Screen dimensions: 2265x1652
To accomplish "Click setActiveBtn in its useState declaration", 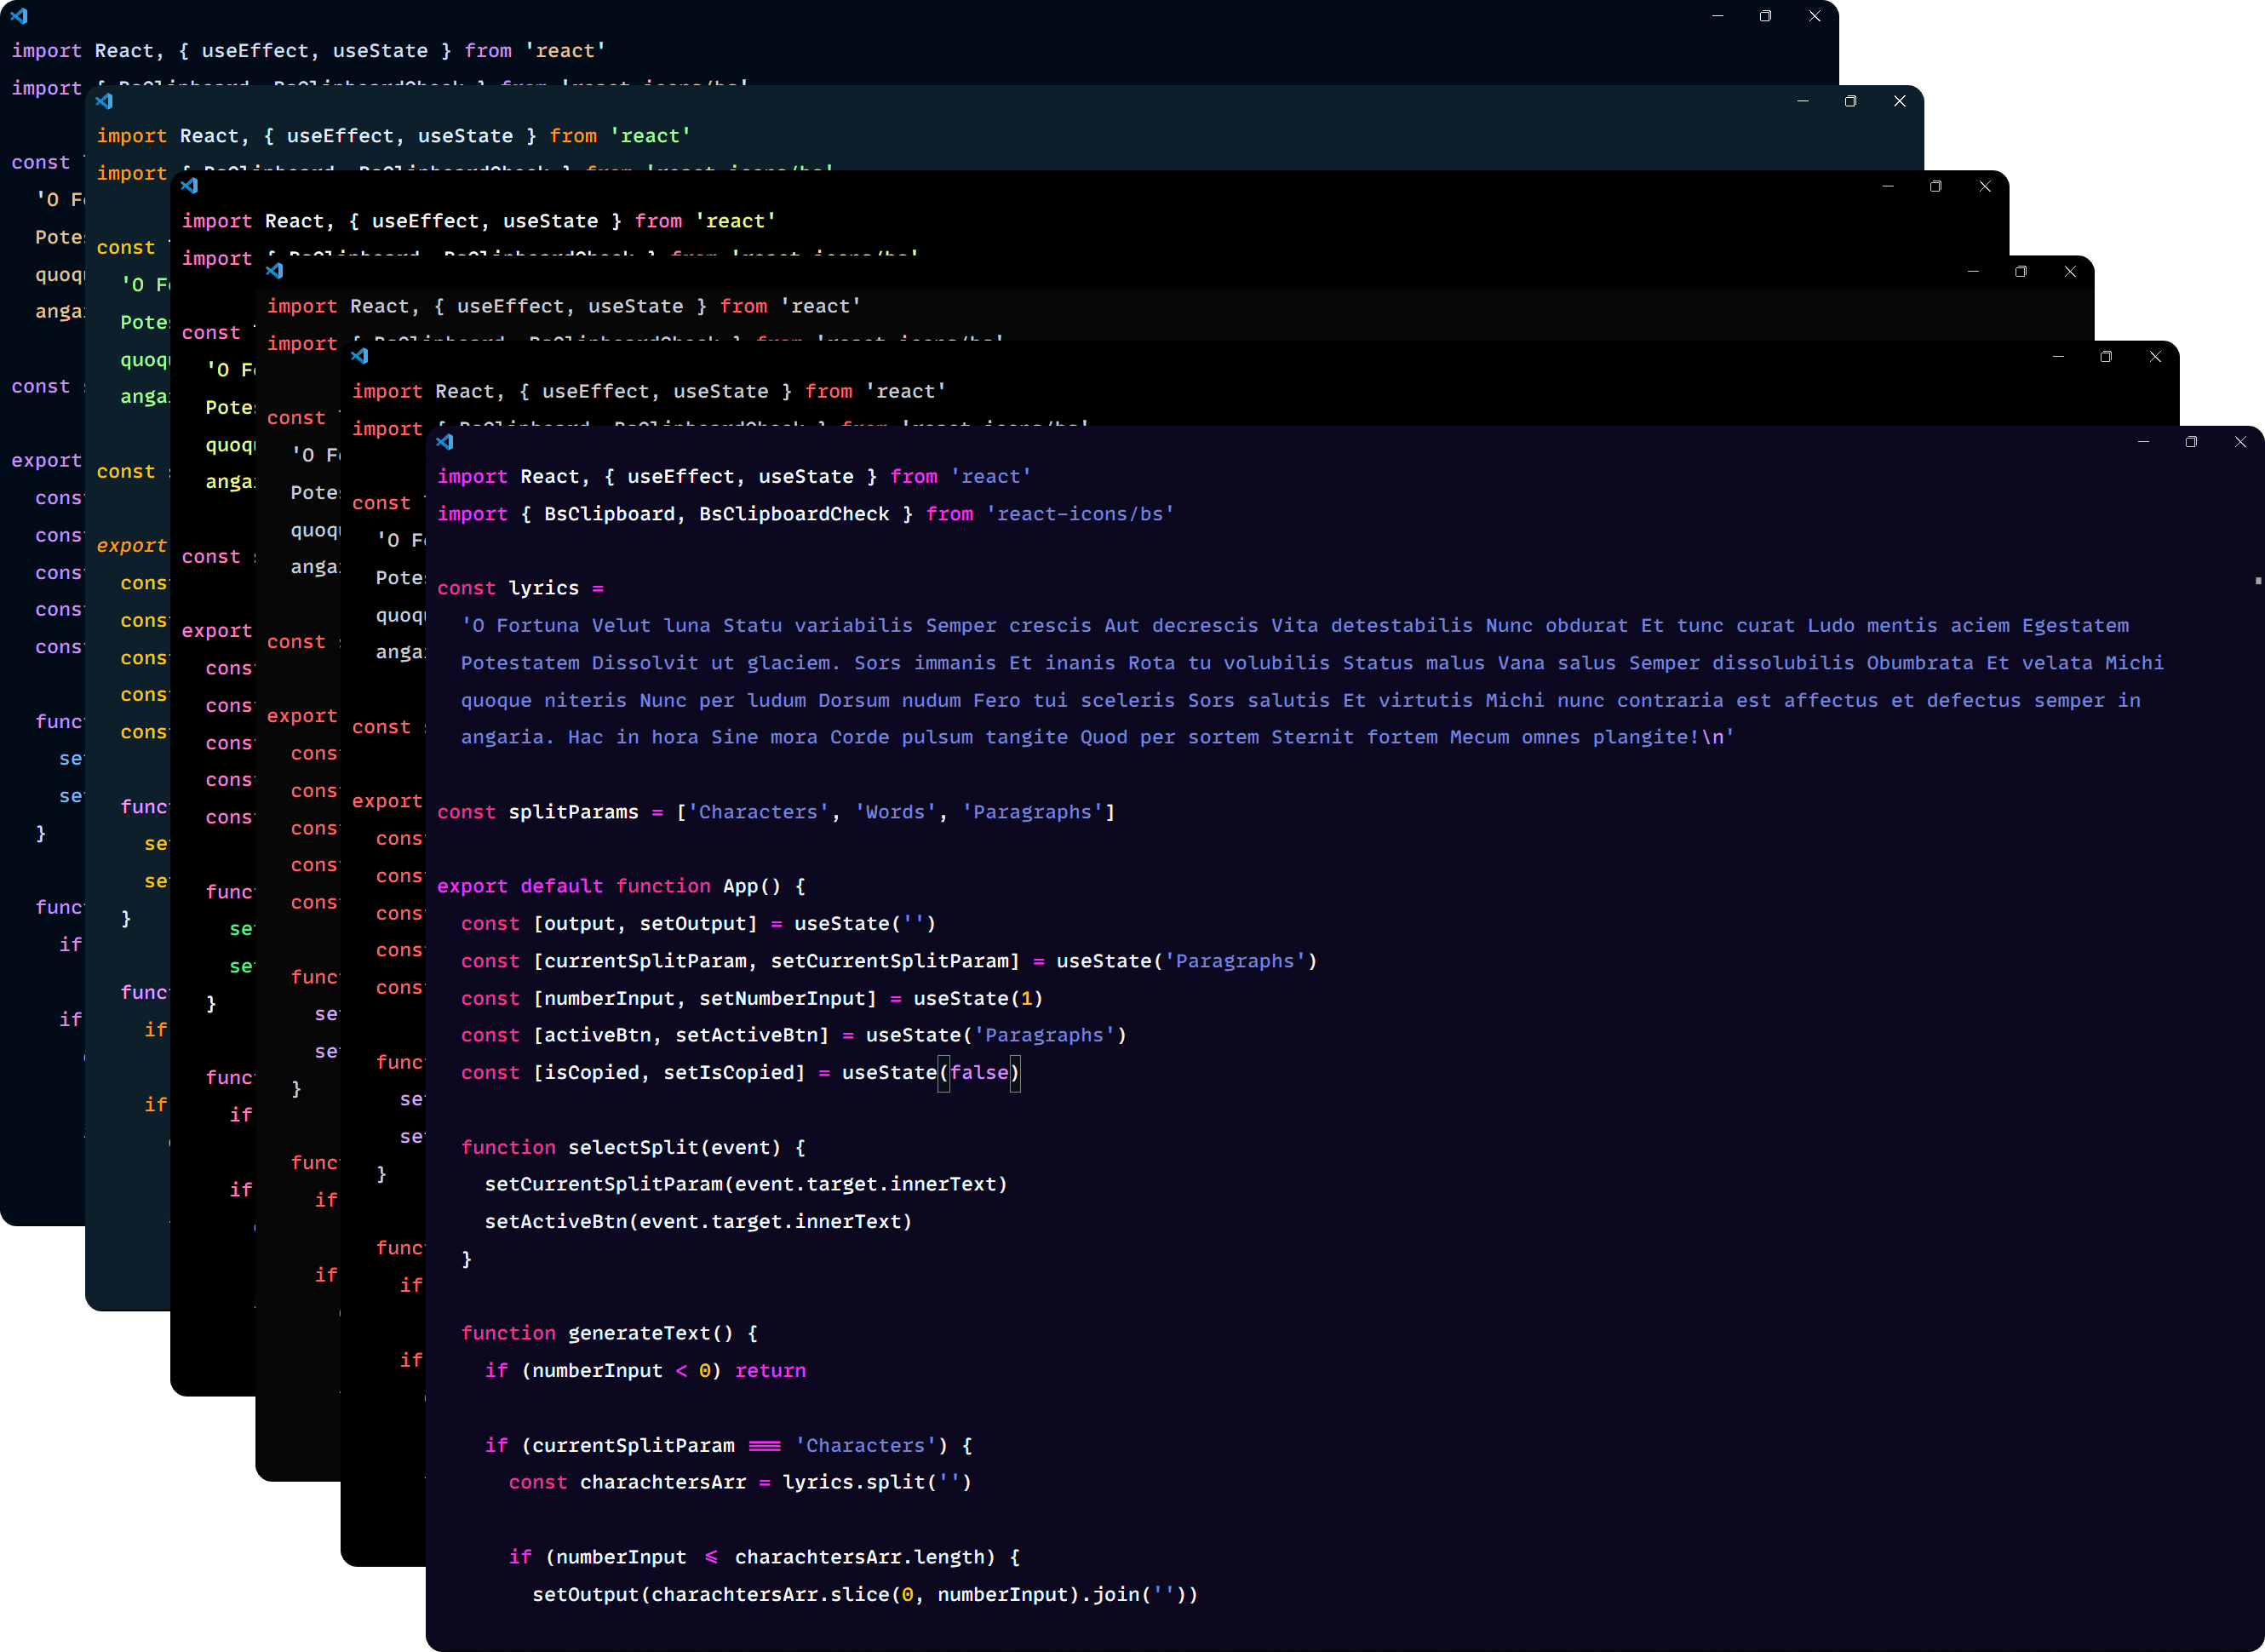I will pyautogui.click(x=746, y=1035).
